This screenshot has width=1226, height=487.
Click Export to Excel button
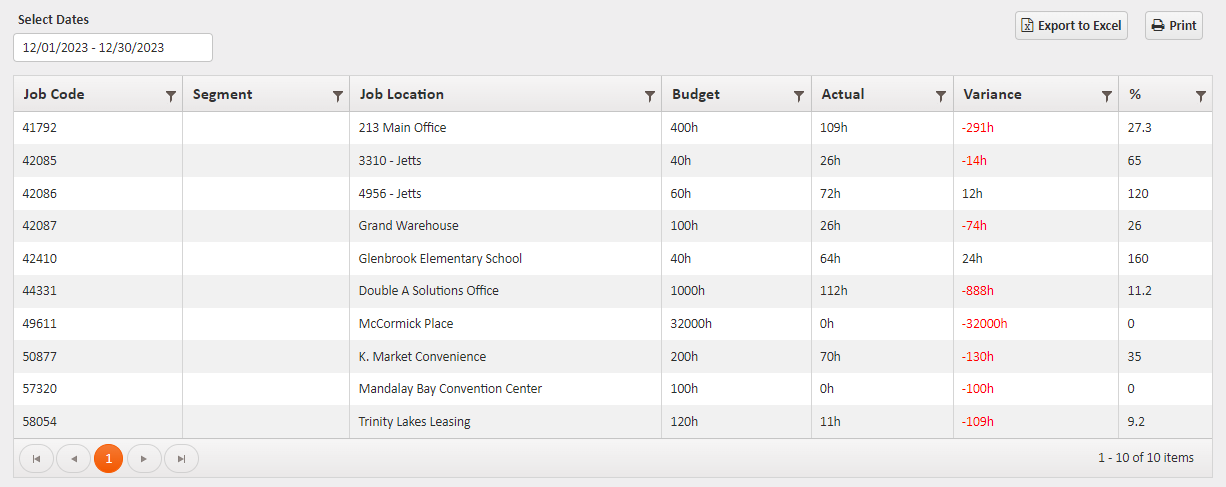[1071, 26]
